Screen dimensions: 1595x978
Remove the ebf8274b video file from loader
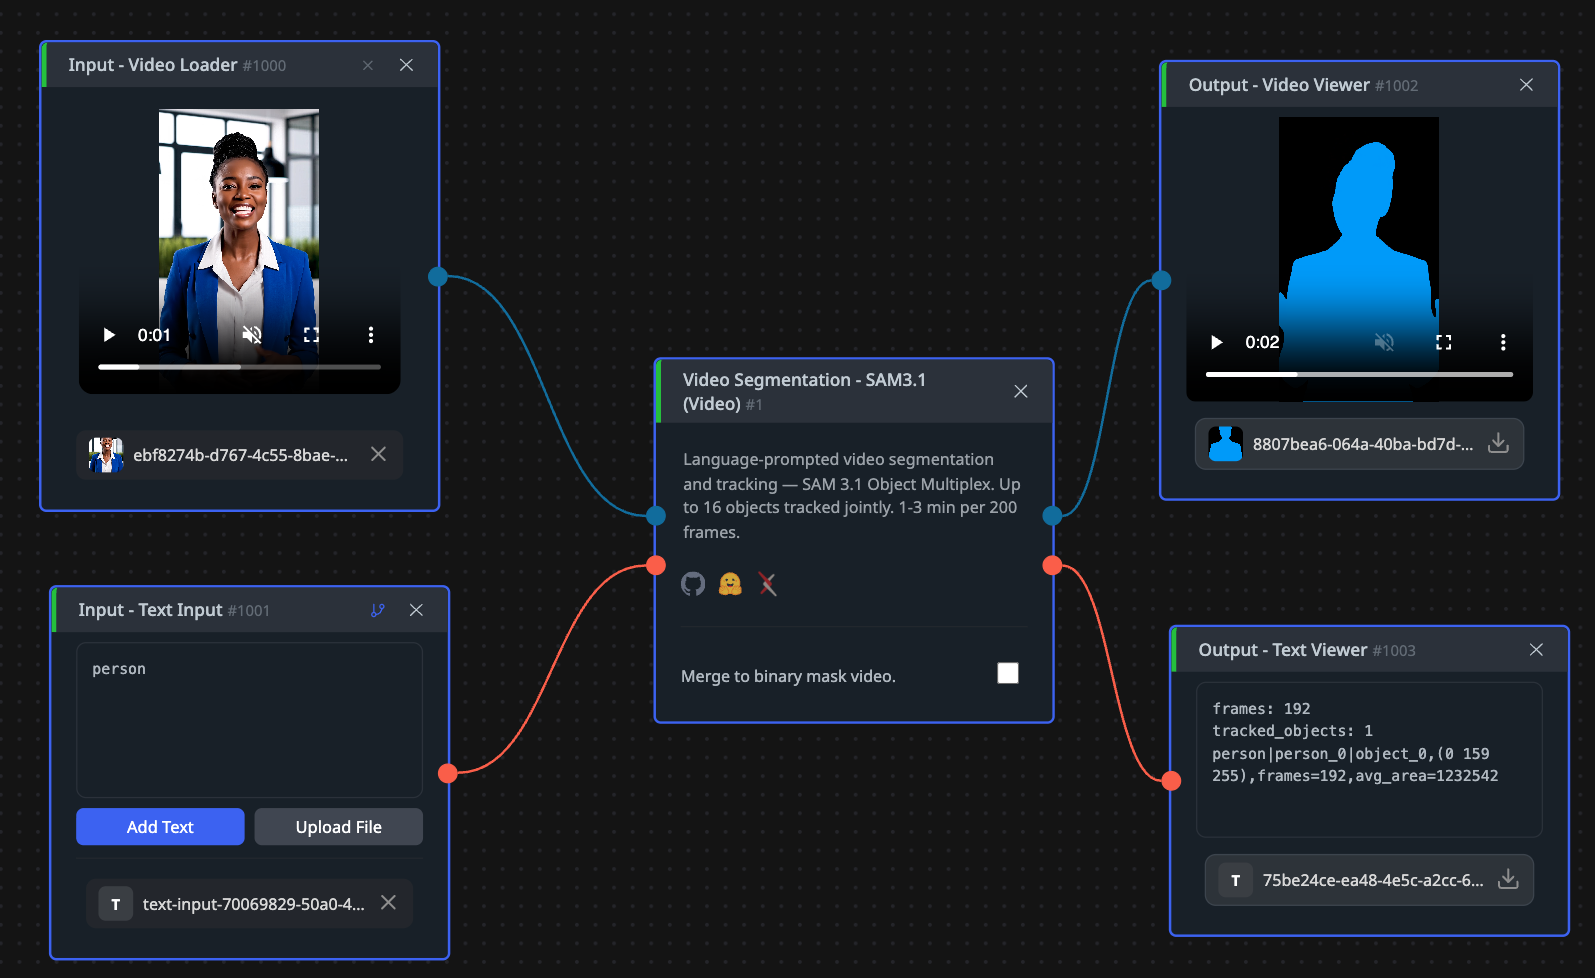coord(379,454)
